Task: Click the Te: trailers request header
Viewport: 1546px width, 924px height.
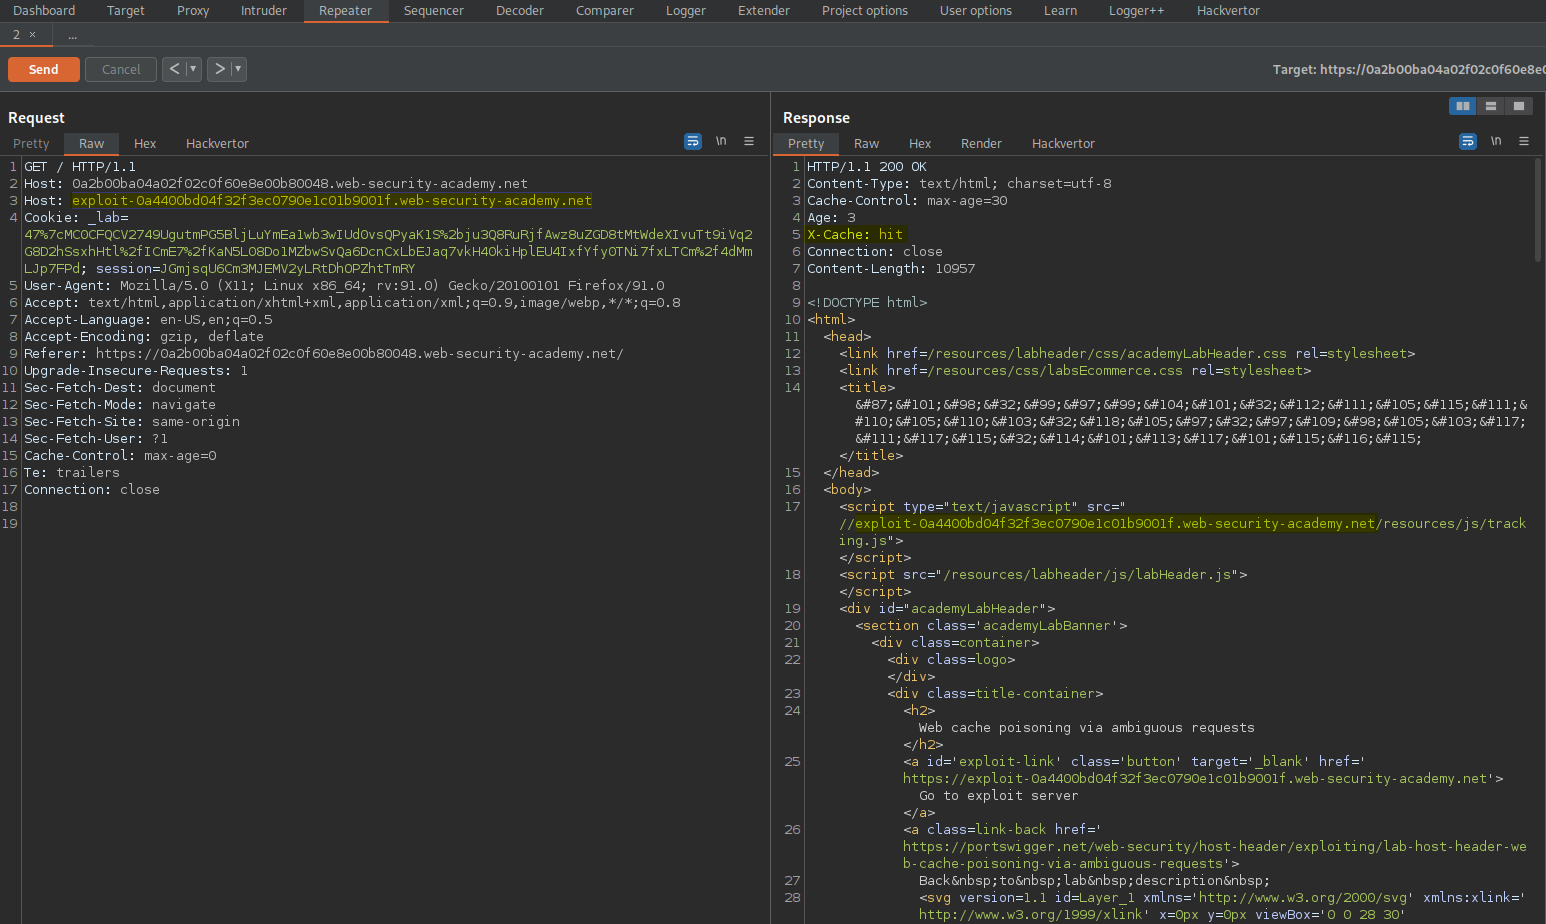Action: pyautogui.click(x=72, y=472)
